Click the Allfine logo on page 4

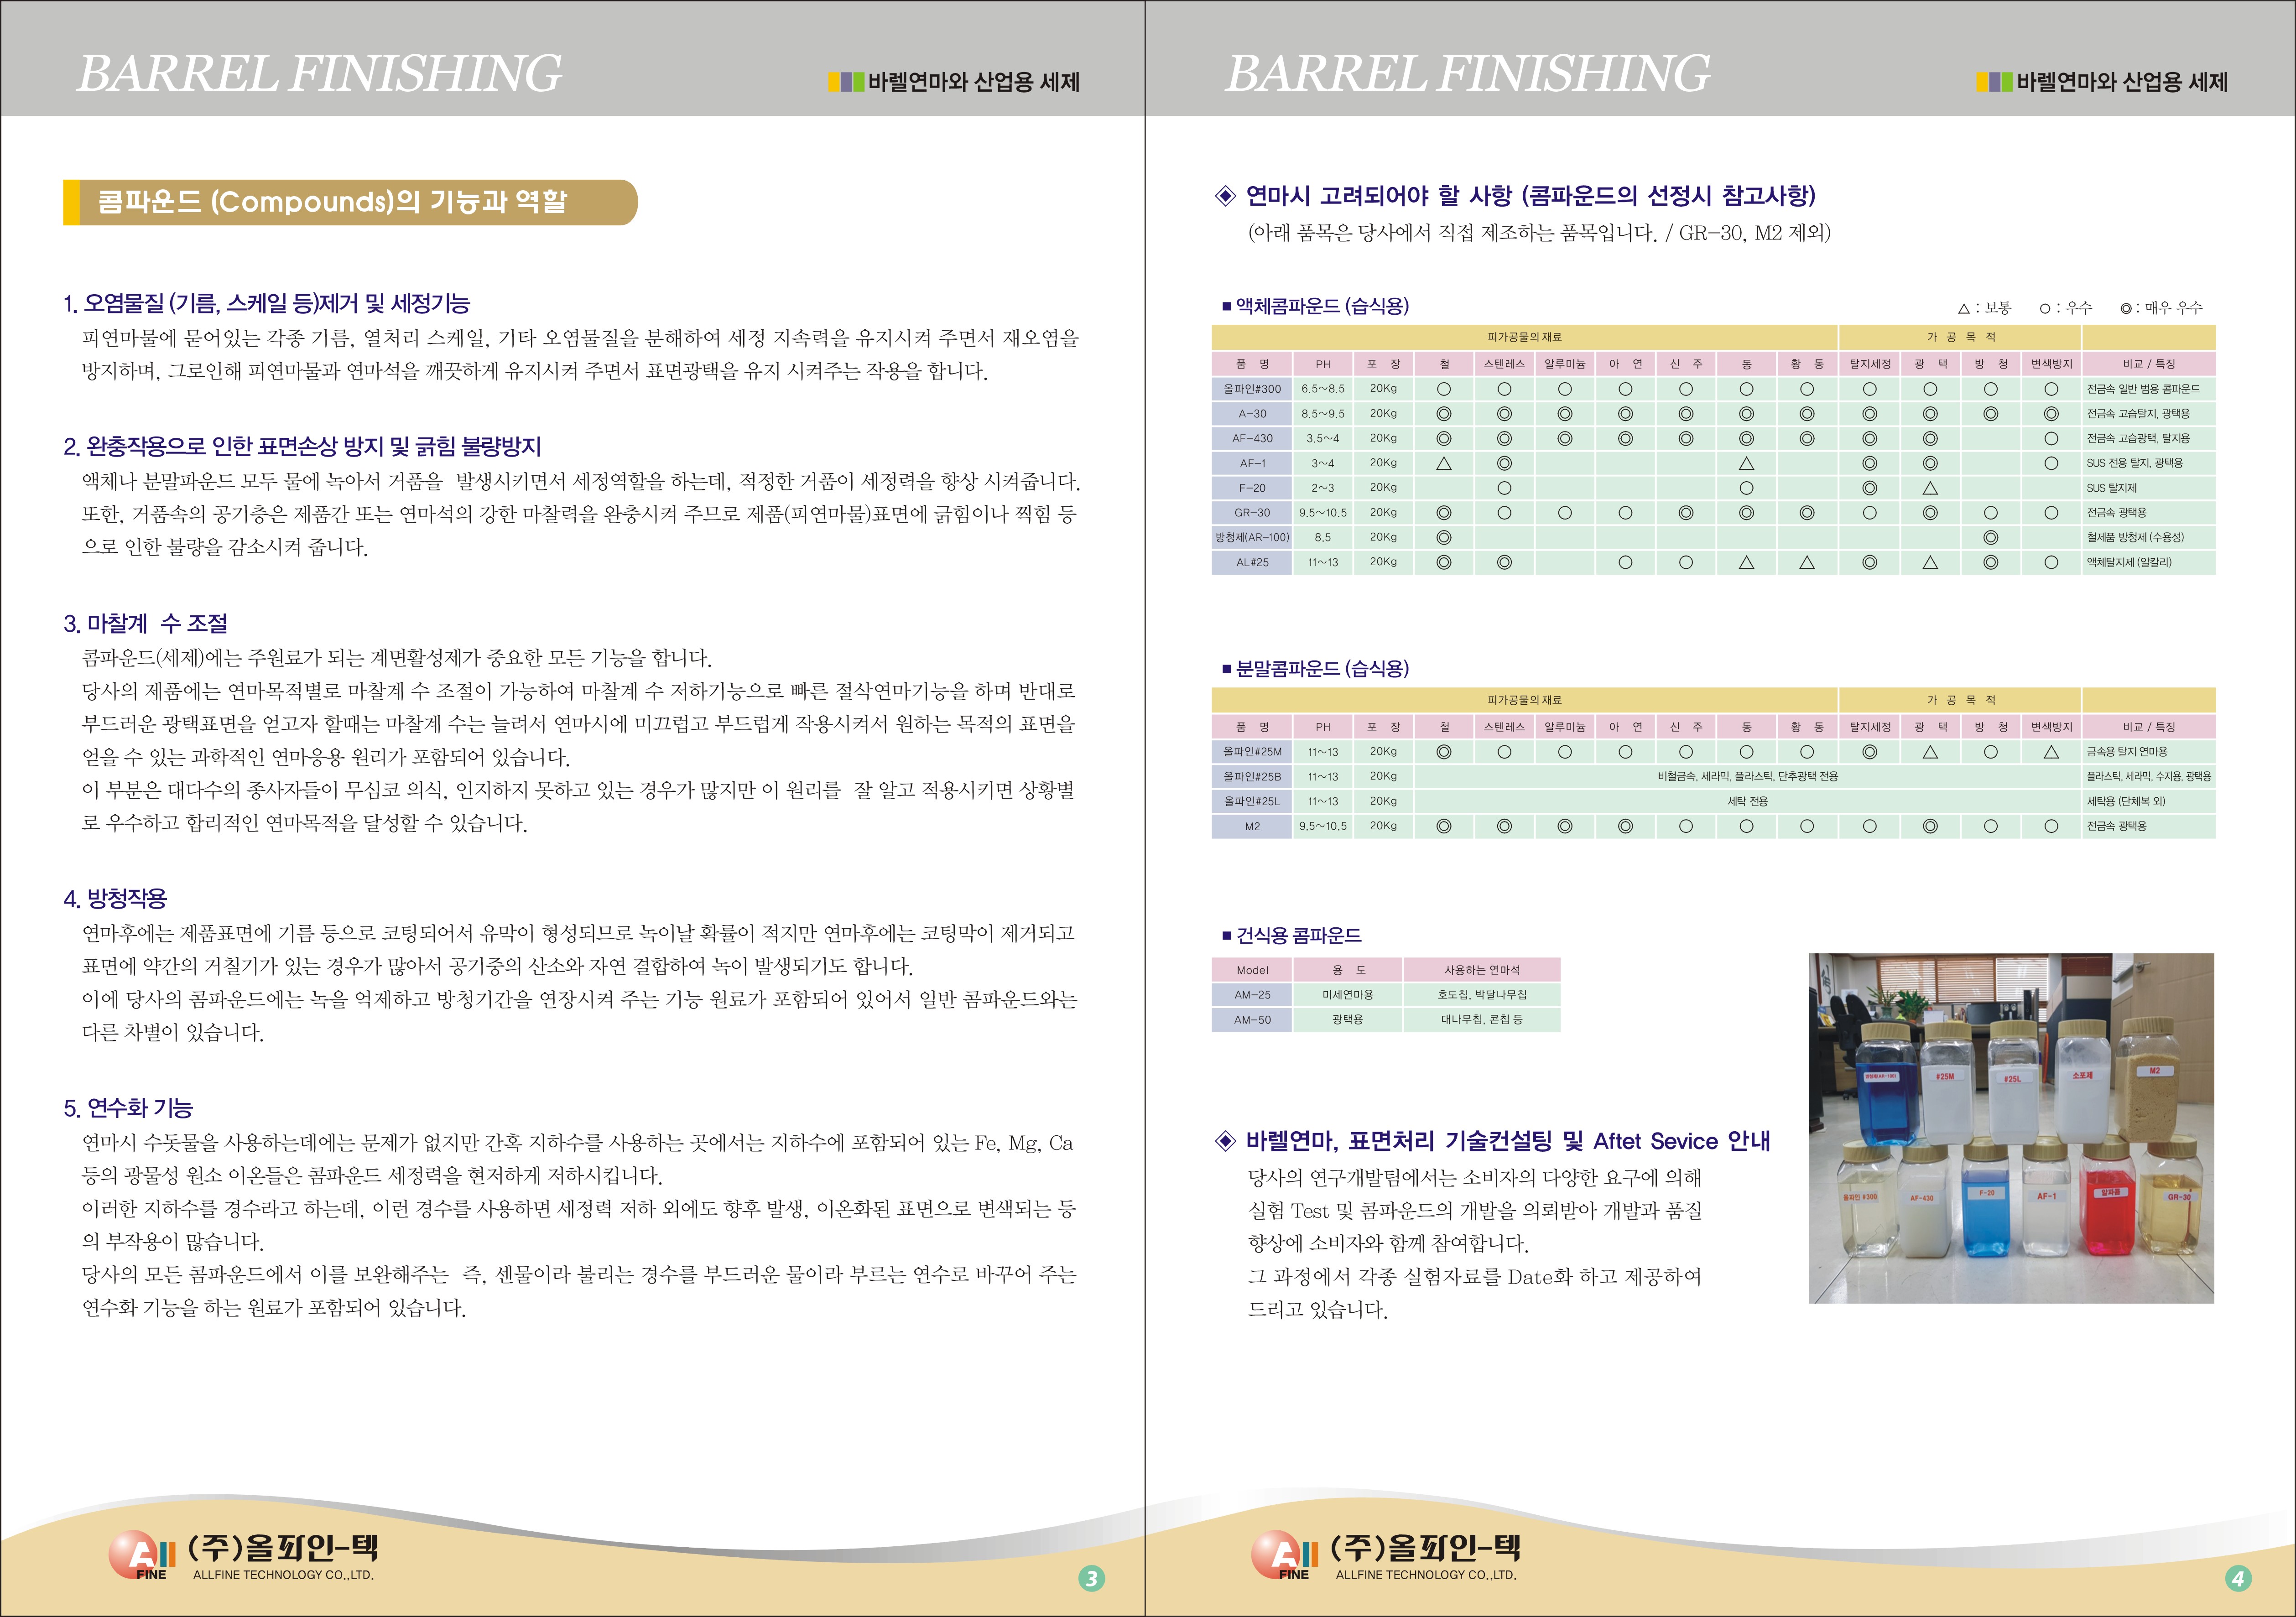pyautogui.click(x=1285, y=1556)
